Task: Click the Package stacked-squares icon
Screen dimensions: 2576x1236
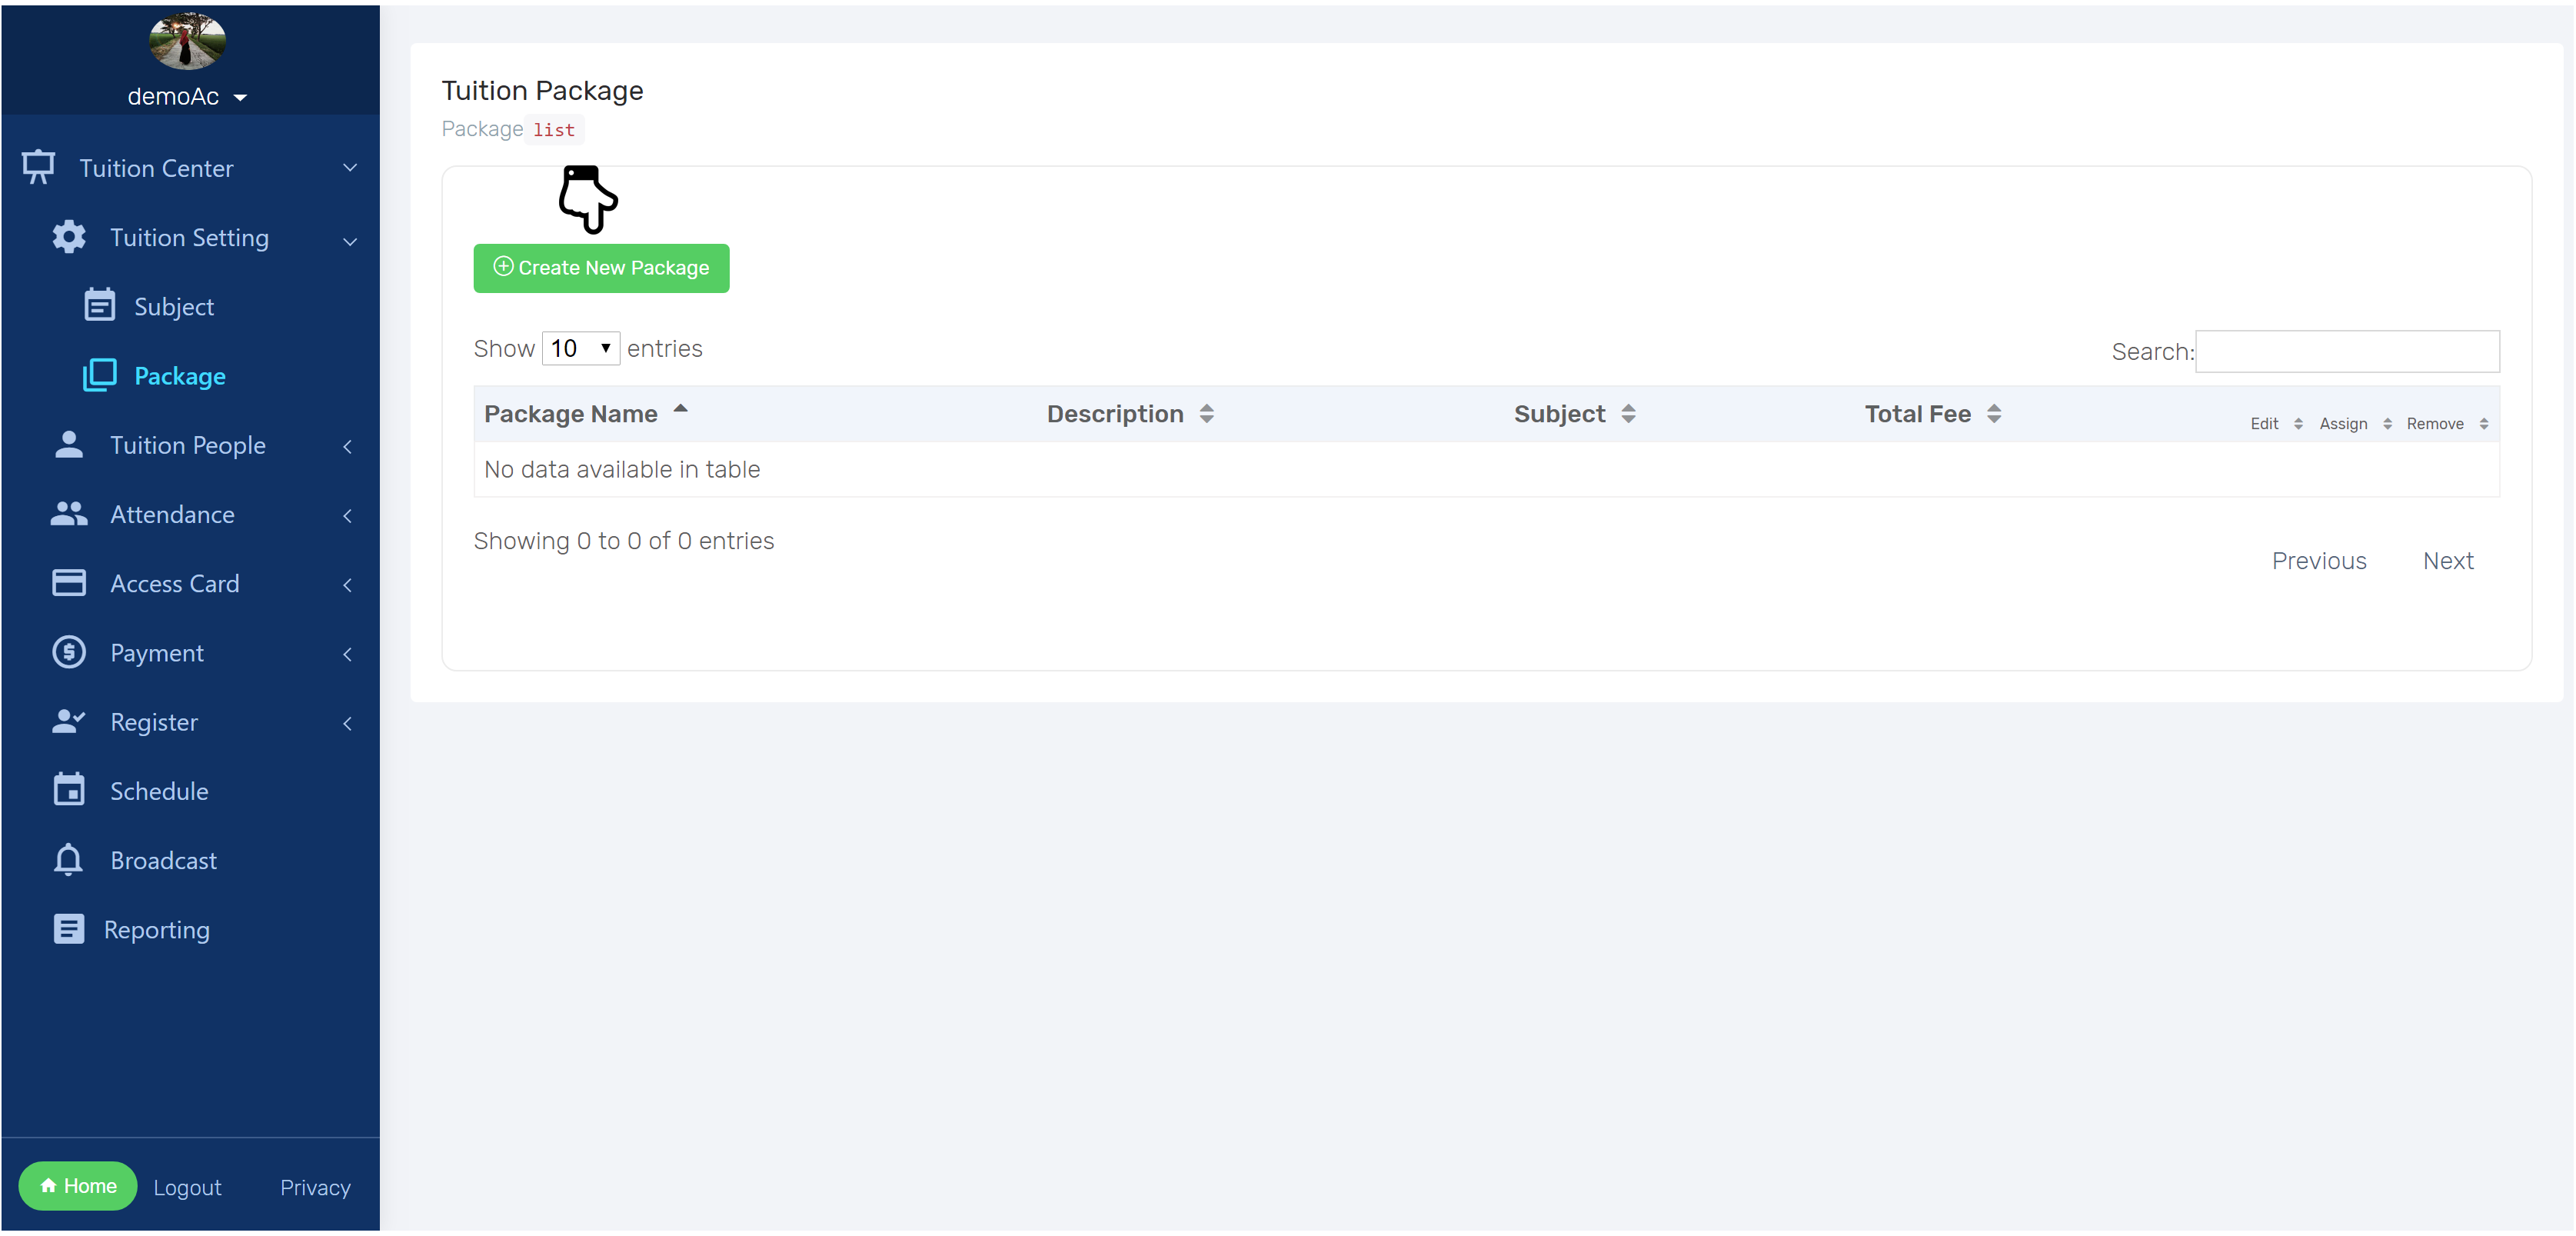Action: click(100, 375)
